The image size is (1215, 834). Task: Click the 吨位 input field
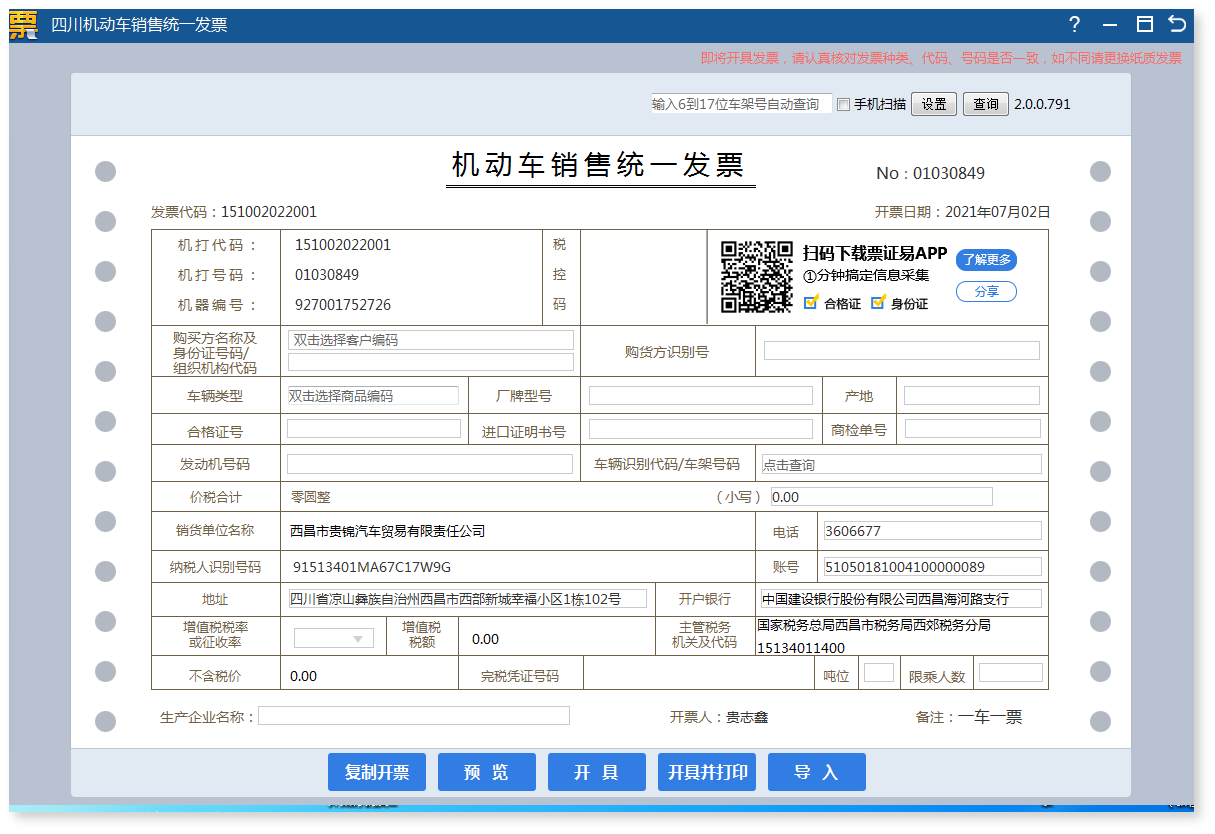(879, 673)
